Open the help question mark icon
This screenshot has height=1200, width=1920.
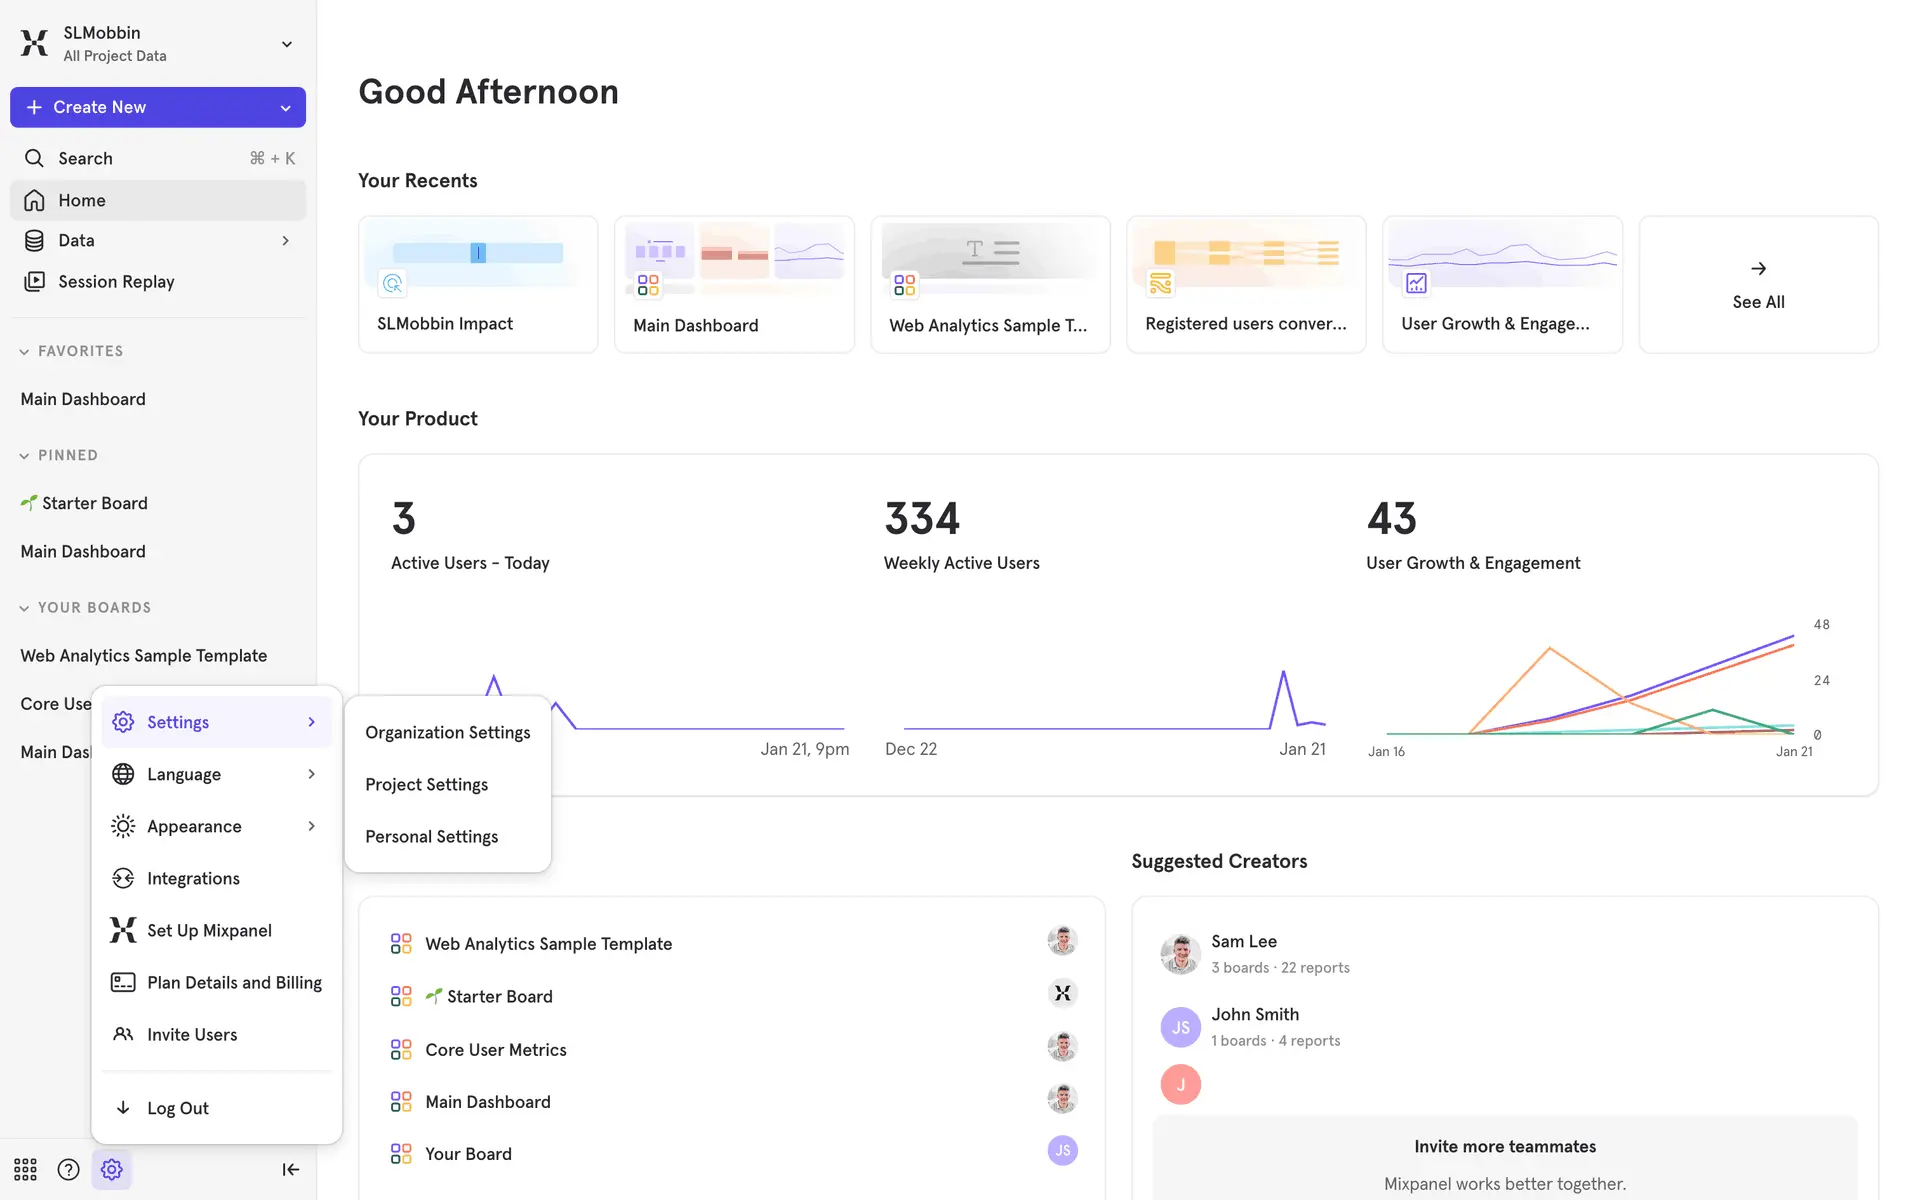tap(68, 1169)
